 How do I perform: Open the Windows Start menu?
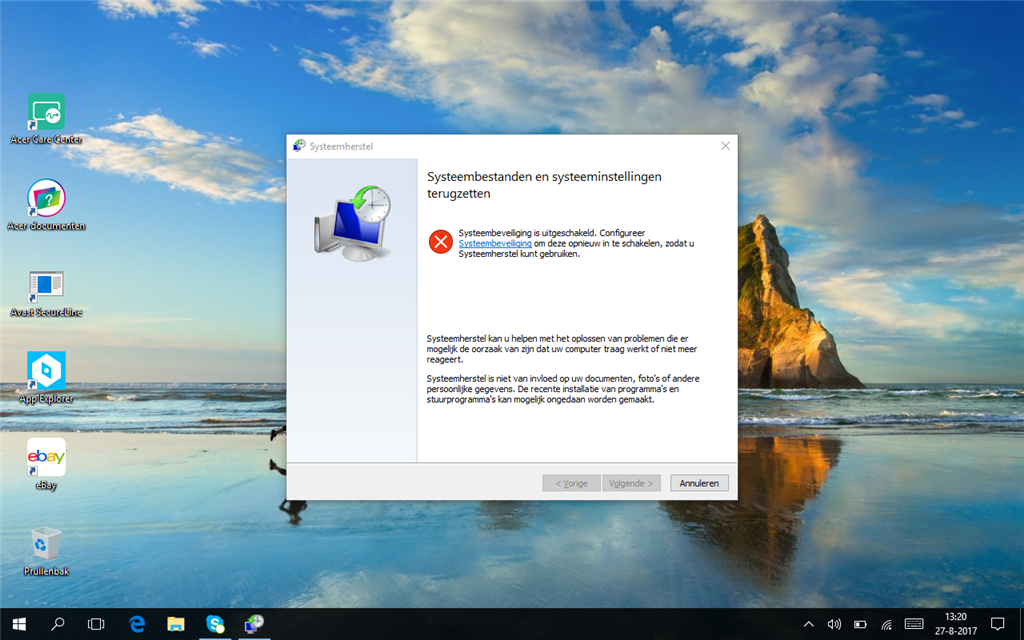[19, 624]
